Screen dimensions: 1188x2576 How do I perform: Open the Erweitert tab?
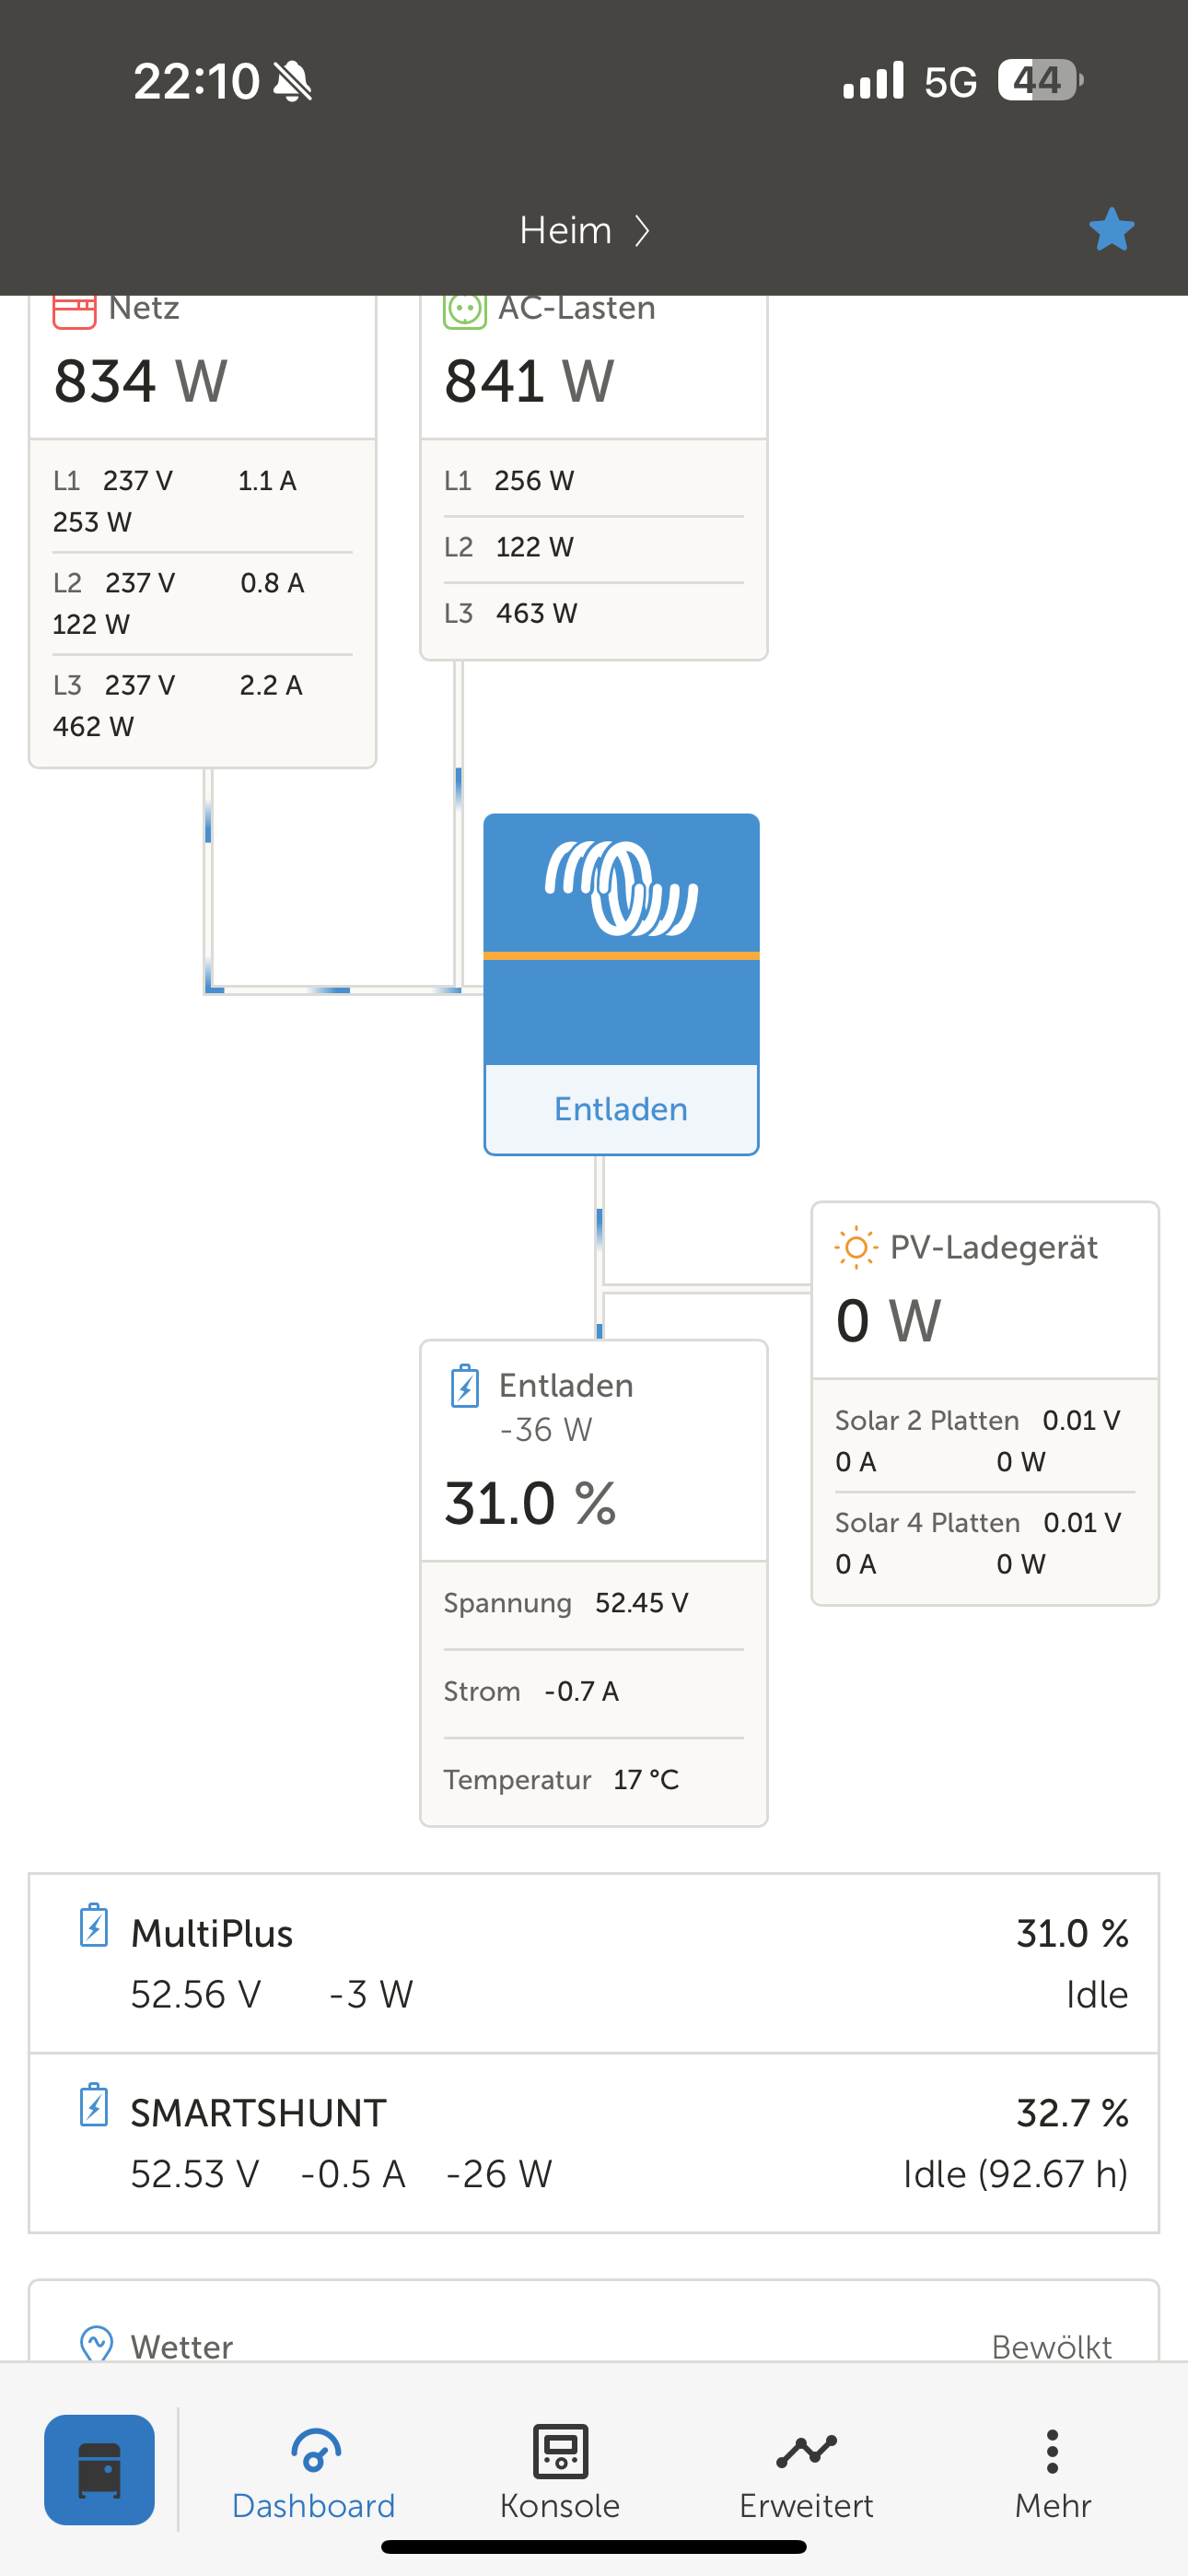[x=806, y=2473]
